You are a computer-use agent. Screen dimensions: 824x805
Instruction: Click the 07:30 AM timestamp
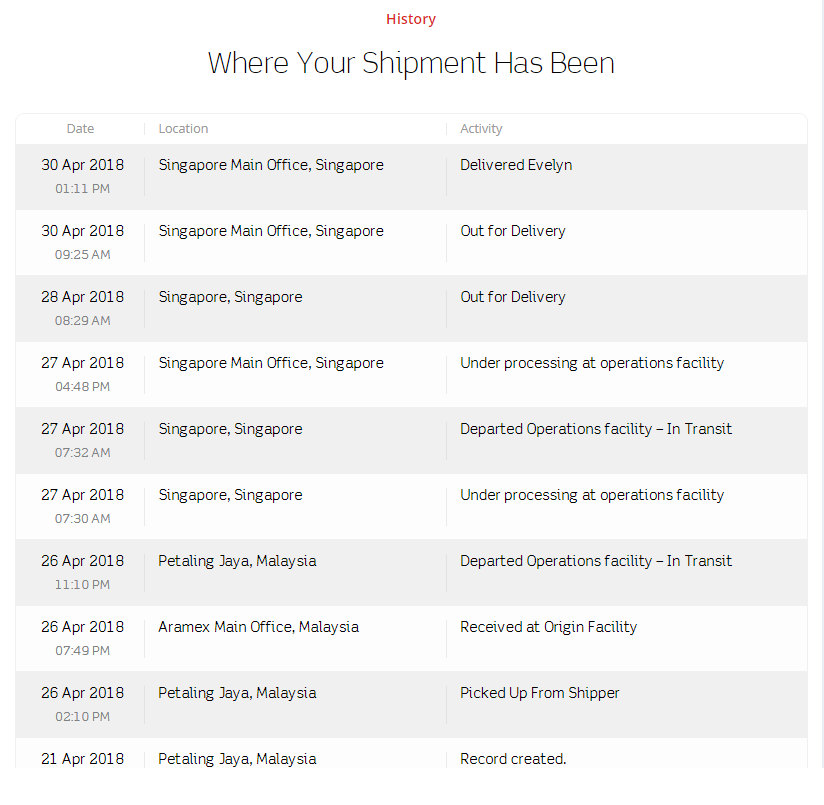(82, 519)
